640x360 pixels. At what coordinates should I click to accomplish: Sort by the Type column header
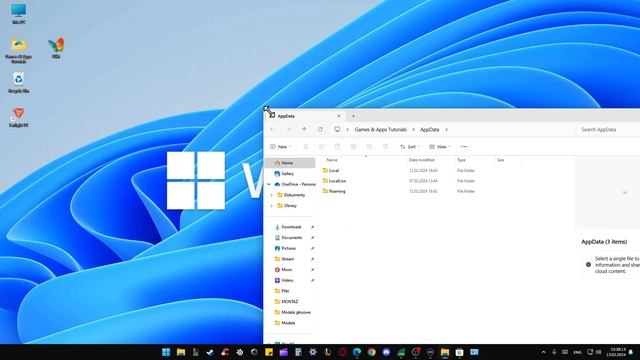pyautogui.click(x=461, y=160)
